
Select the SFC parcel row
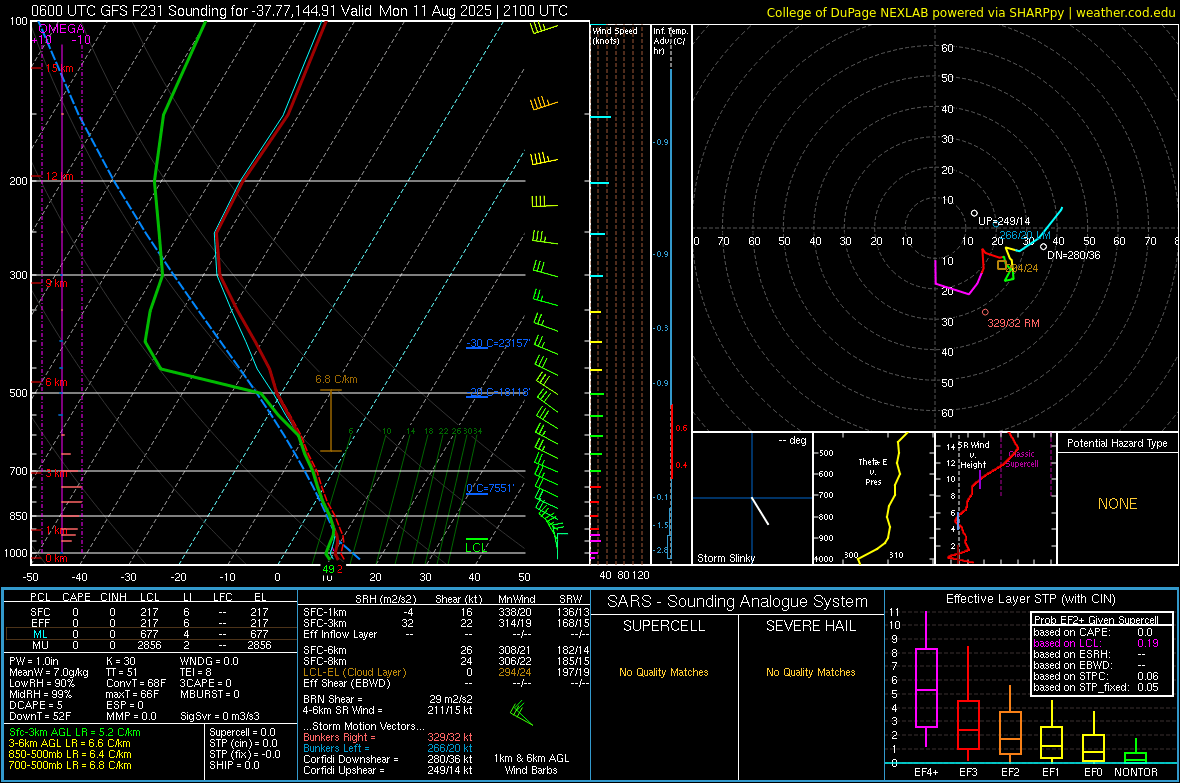pos(150,612)
